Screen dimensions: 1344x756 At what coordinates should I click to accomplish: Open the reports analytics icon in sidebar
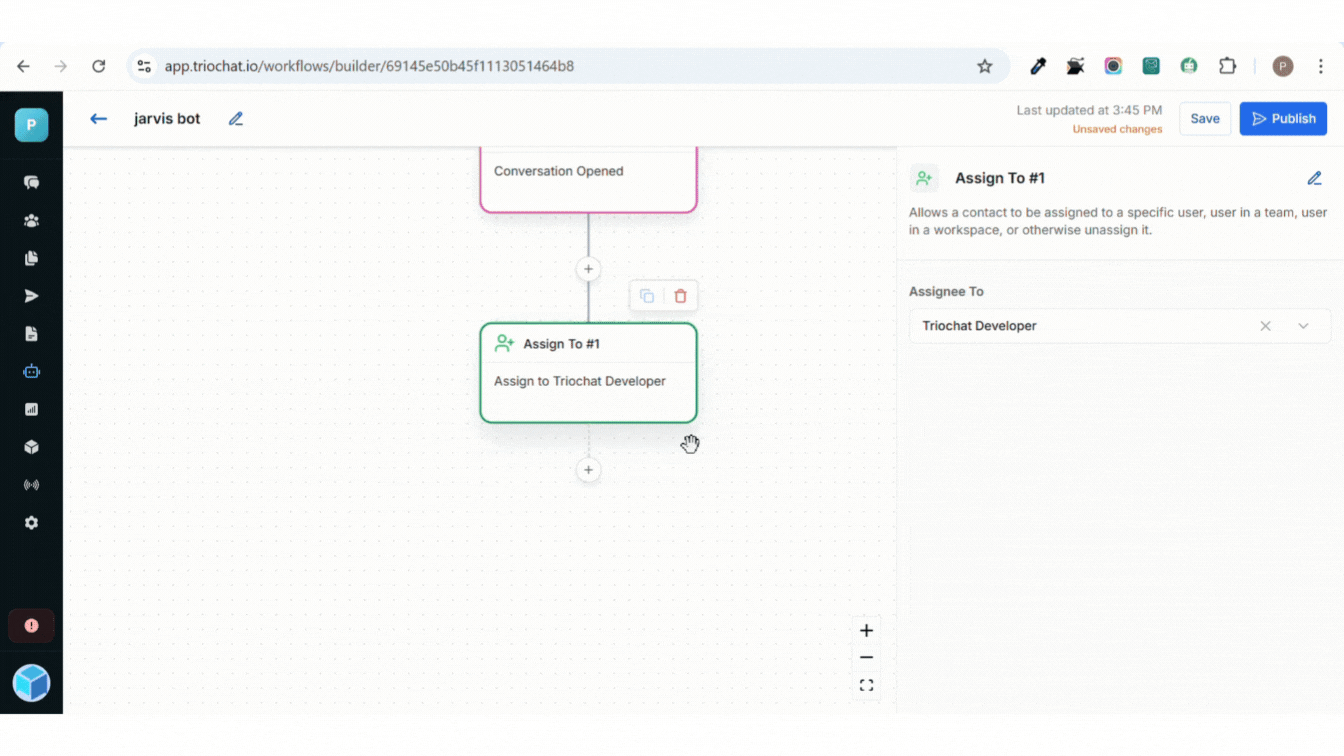[31, 409]
